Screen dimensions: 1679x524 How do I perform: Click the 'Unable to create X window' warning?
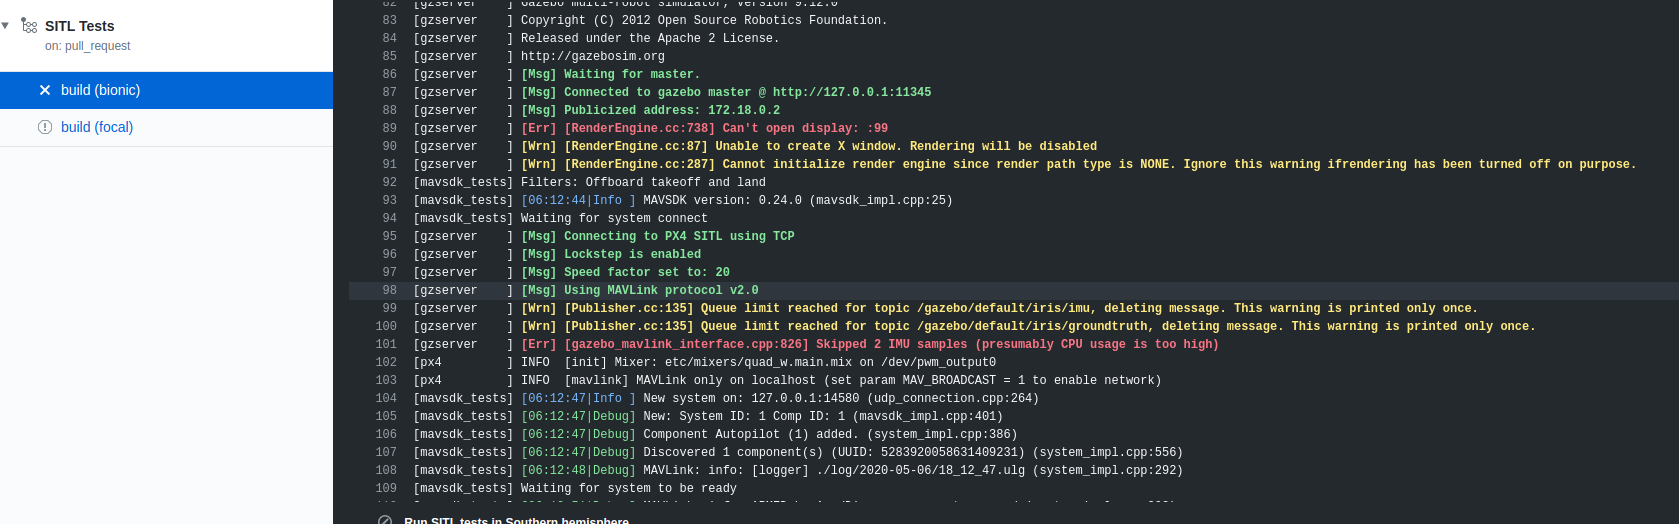1014,146
